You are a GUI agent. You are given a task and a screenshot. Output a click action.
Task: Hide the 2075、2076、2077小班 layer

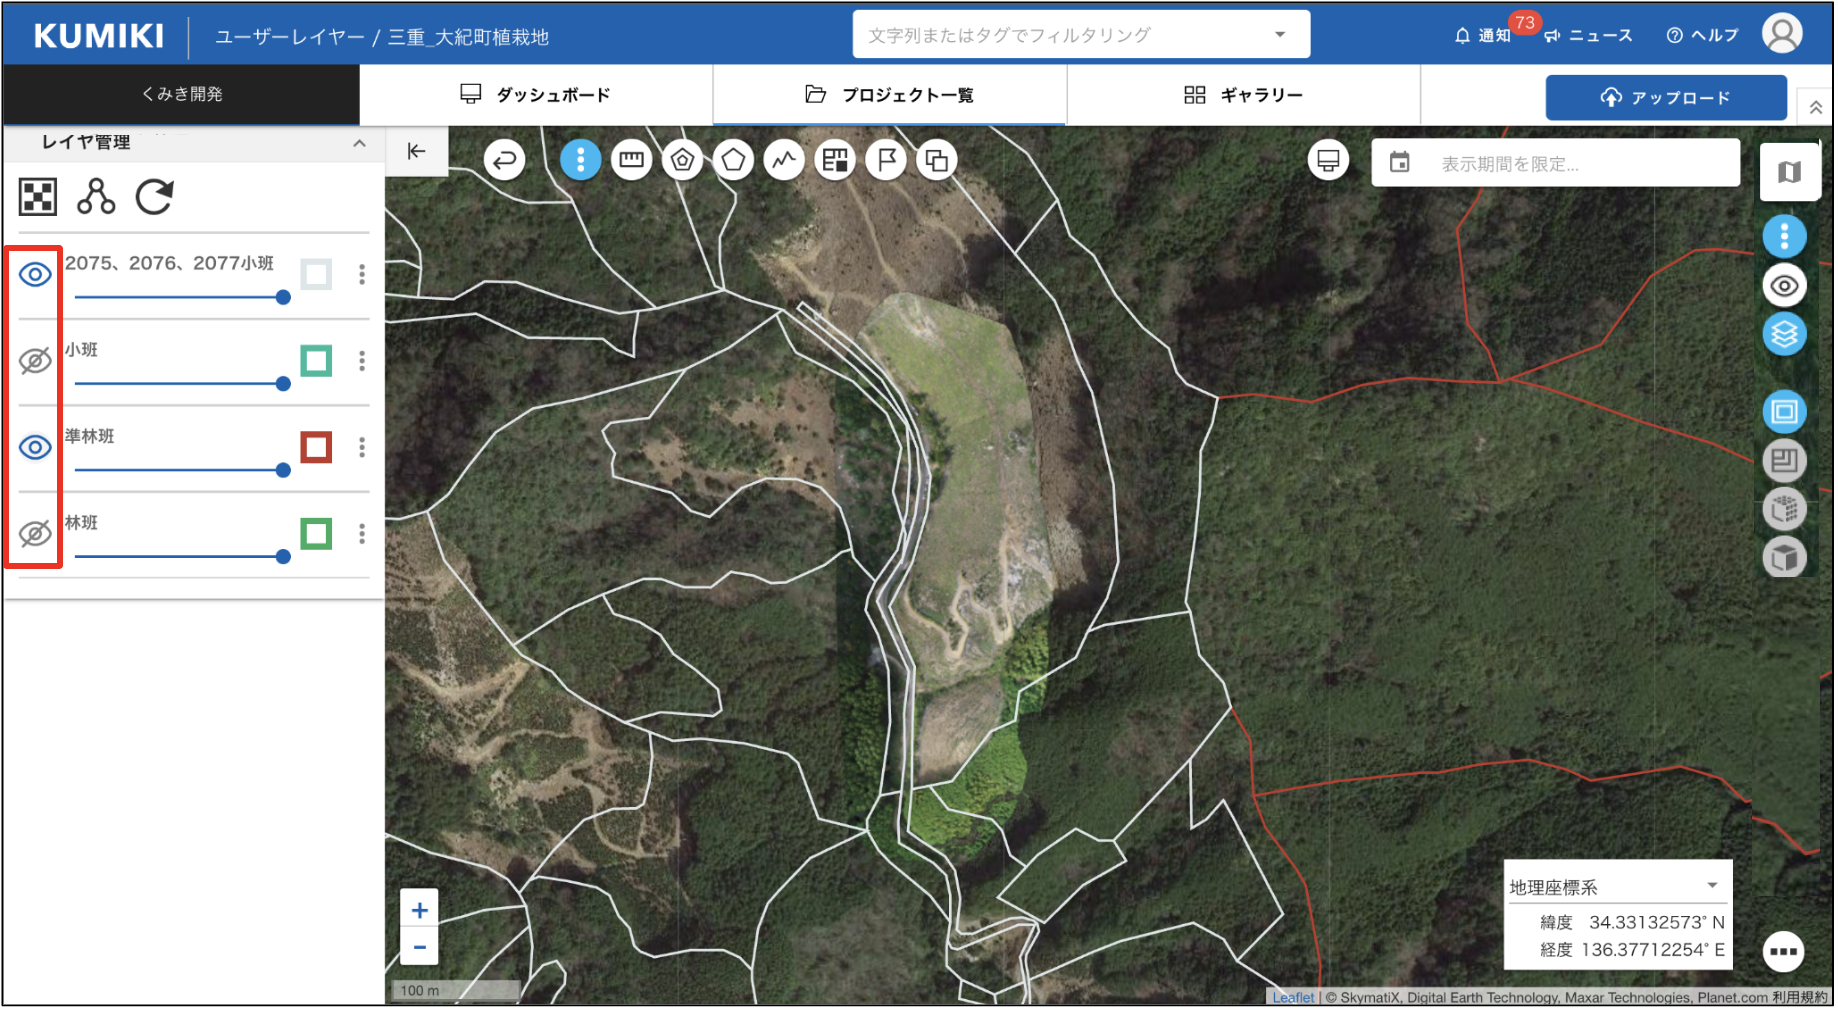tap(35, 274)
